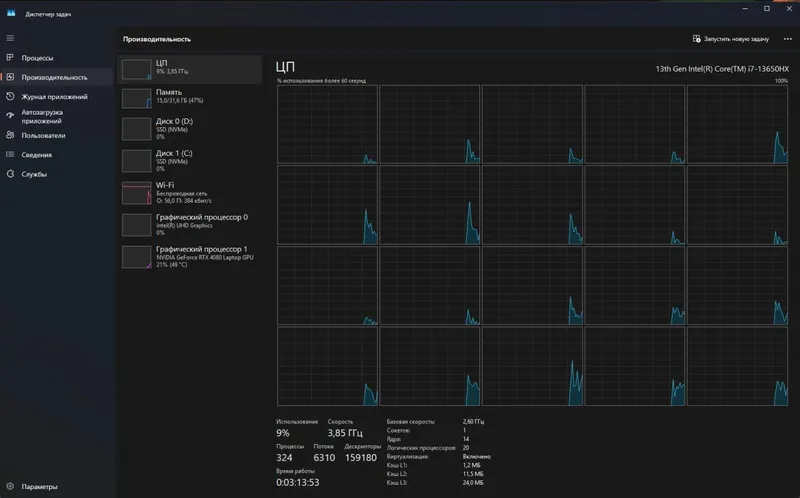
Task: Open the hamburger navigation menu
Action: click(x=10, y=38)
